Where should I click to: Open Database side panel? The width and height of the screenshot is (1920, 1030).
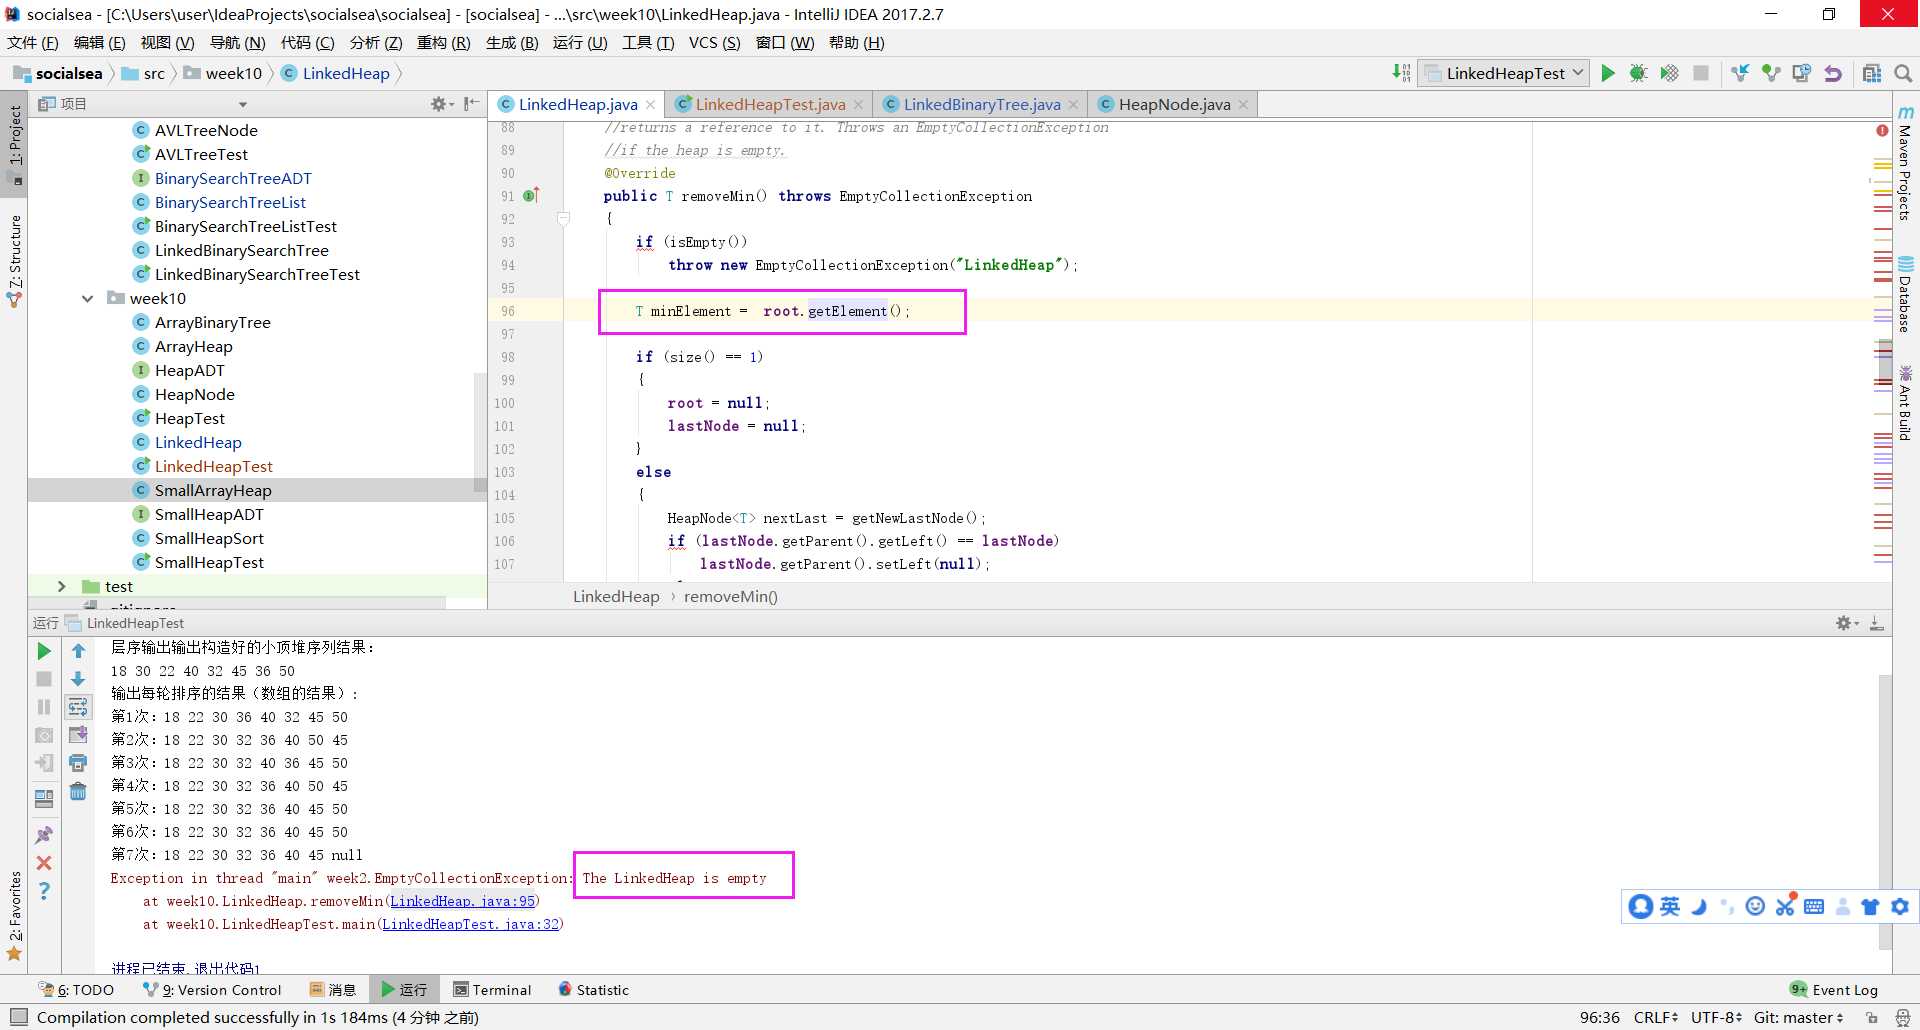coord(1906,295)
